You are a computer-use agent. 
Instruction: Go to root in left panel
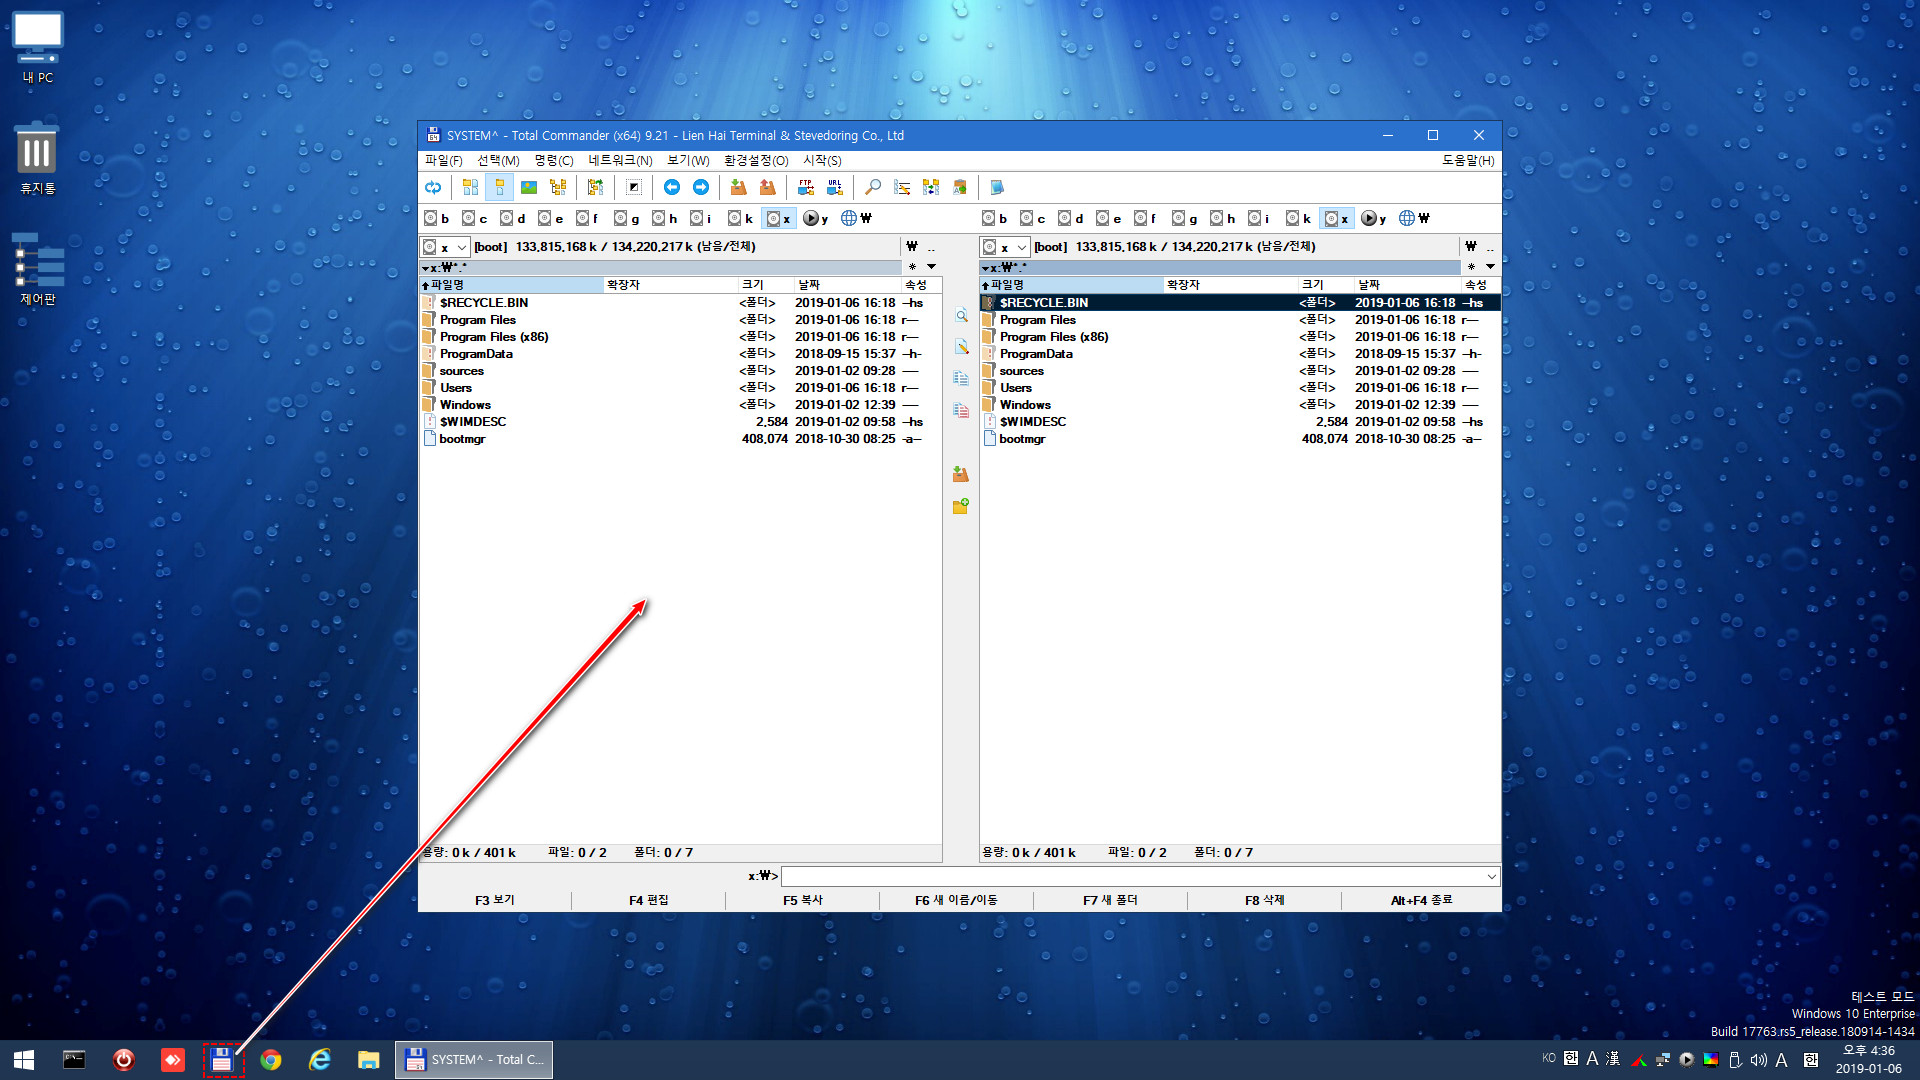[912, 247]
